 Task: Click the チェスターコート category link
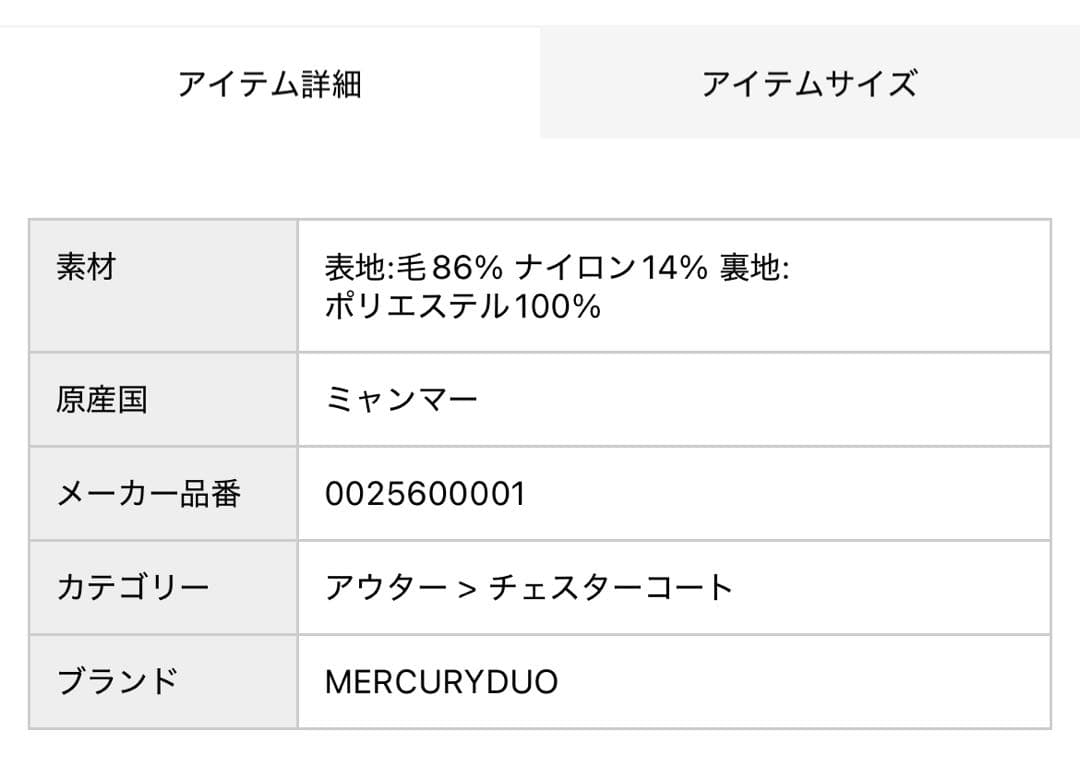[x=610, y=586]
